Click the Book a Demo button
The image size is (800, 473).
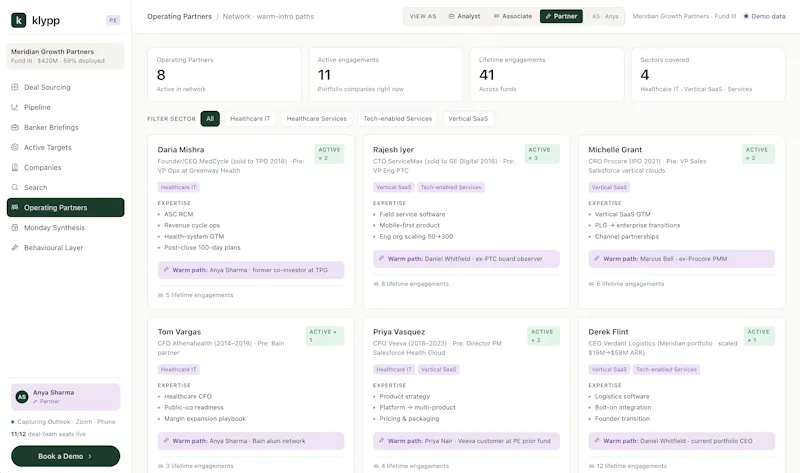click(x=65, y=456)
